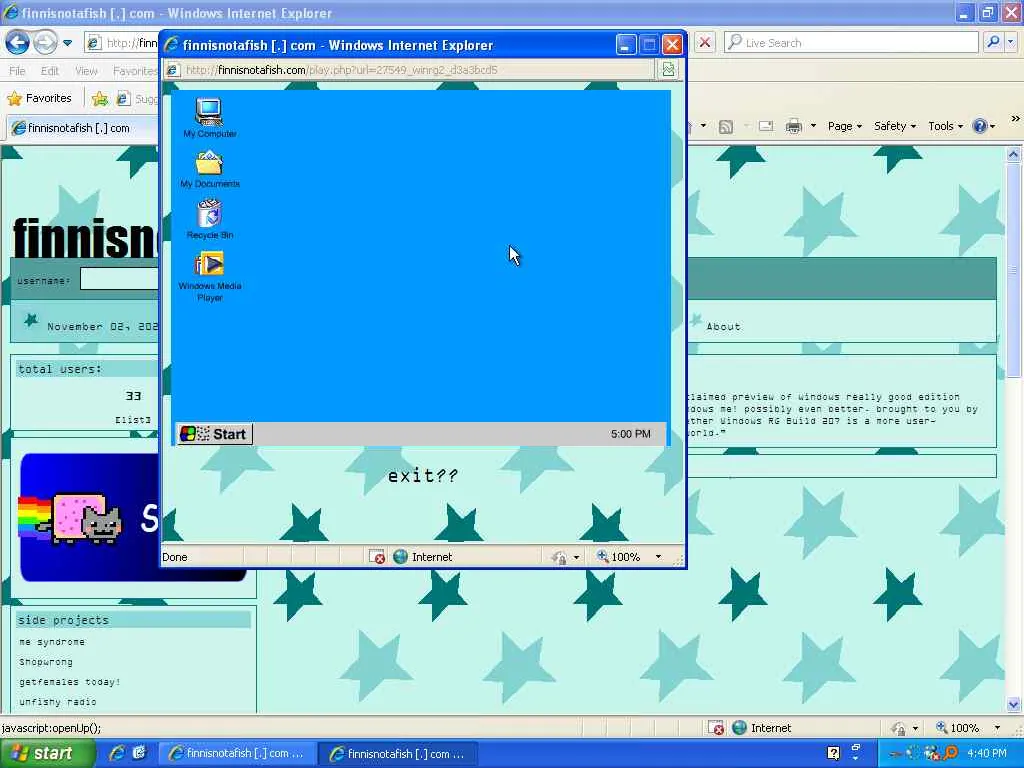Click the Stop button in main browser
This screenshot has width=1024, height=768.
coord(705,43)
